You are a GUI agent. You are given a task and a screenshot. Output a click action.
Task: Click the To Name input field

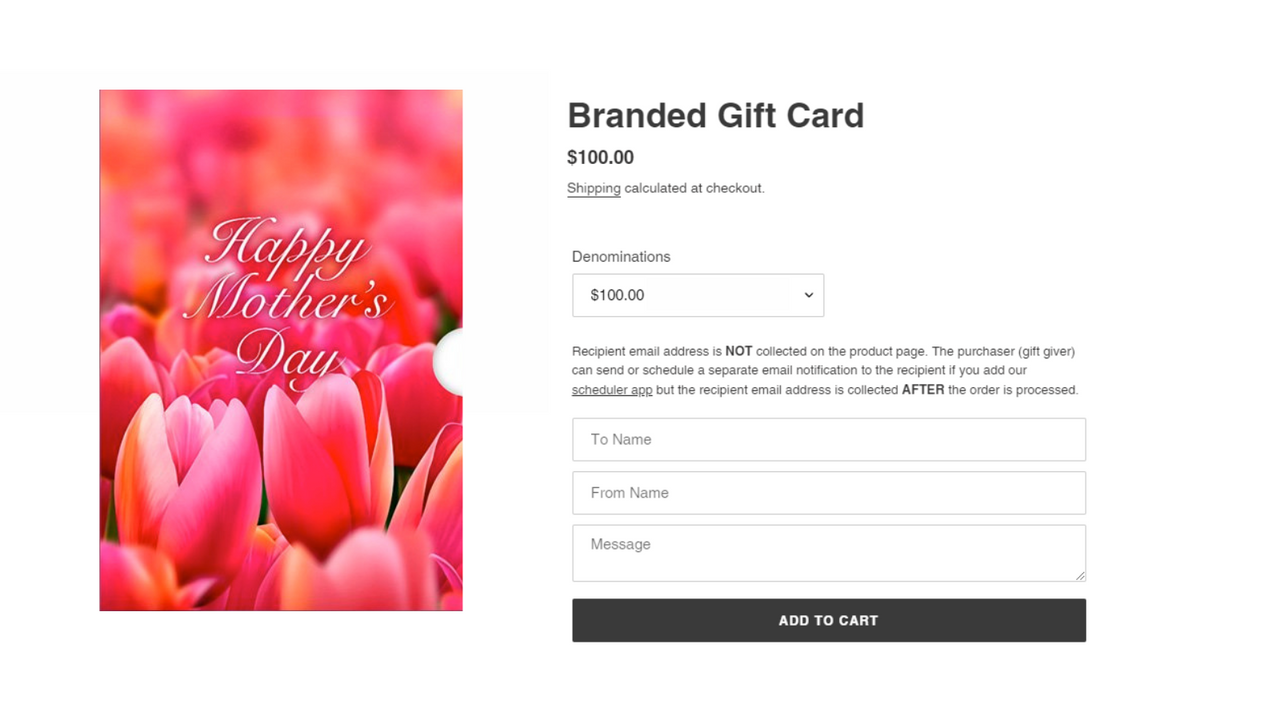point(828,439)
